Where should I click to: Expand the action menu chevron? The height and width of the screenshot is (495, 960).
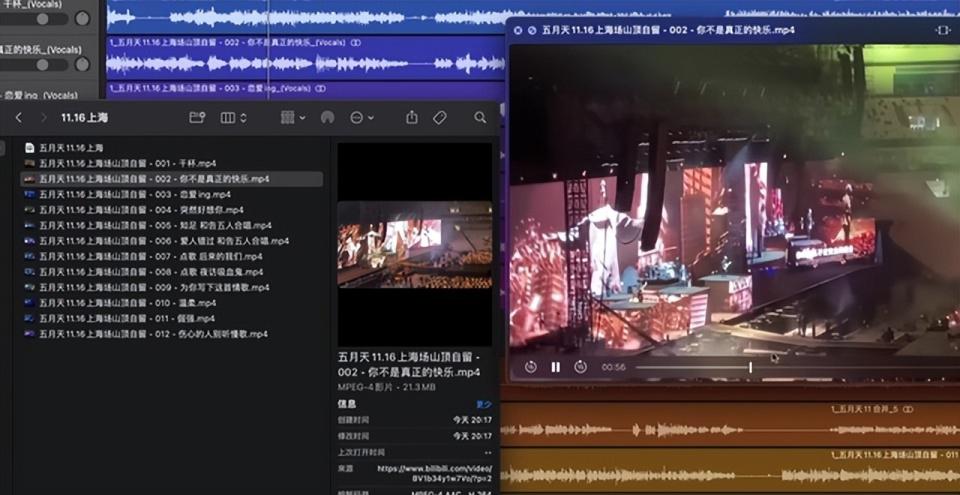click(370, 118)
